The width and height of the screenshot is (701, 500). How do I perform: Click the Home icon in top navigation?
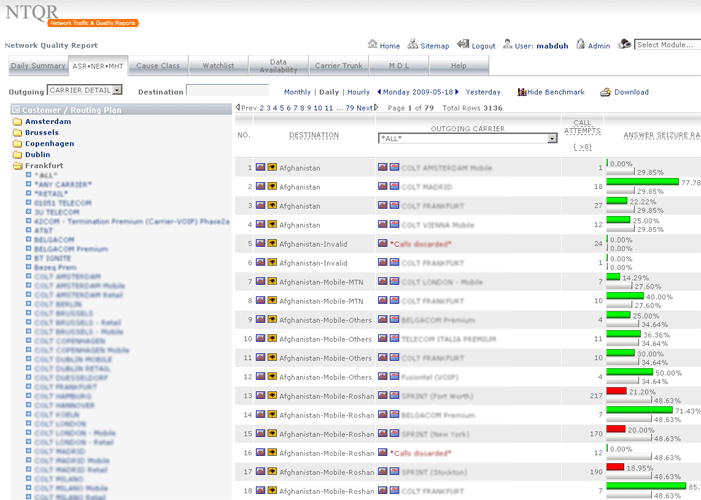point(372,45)
